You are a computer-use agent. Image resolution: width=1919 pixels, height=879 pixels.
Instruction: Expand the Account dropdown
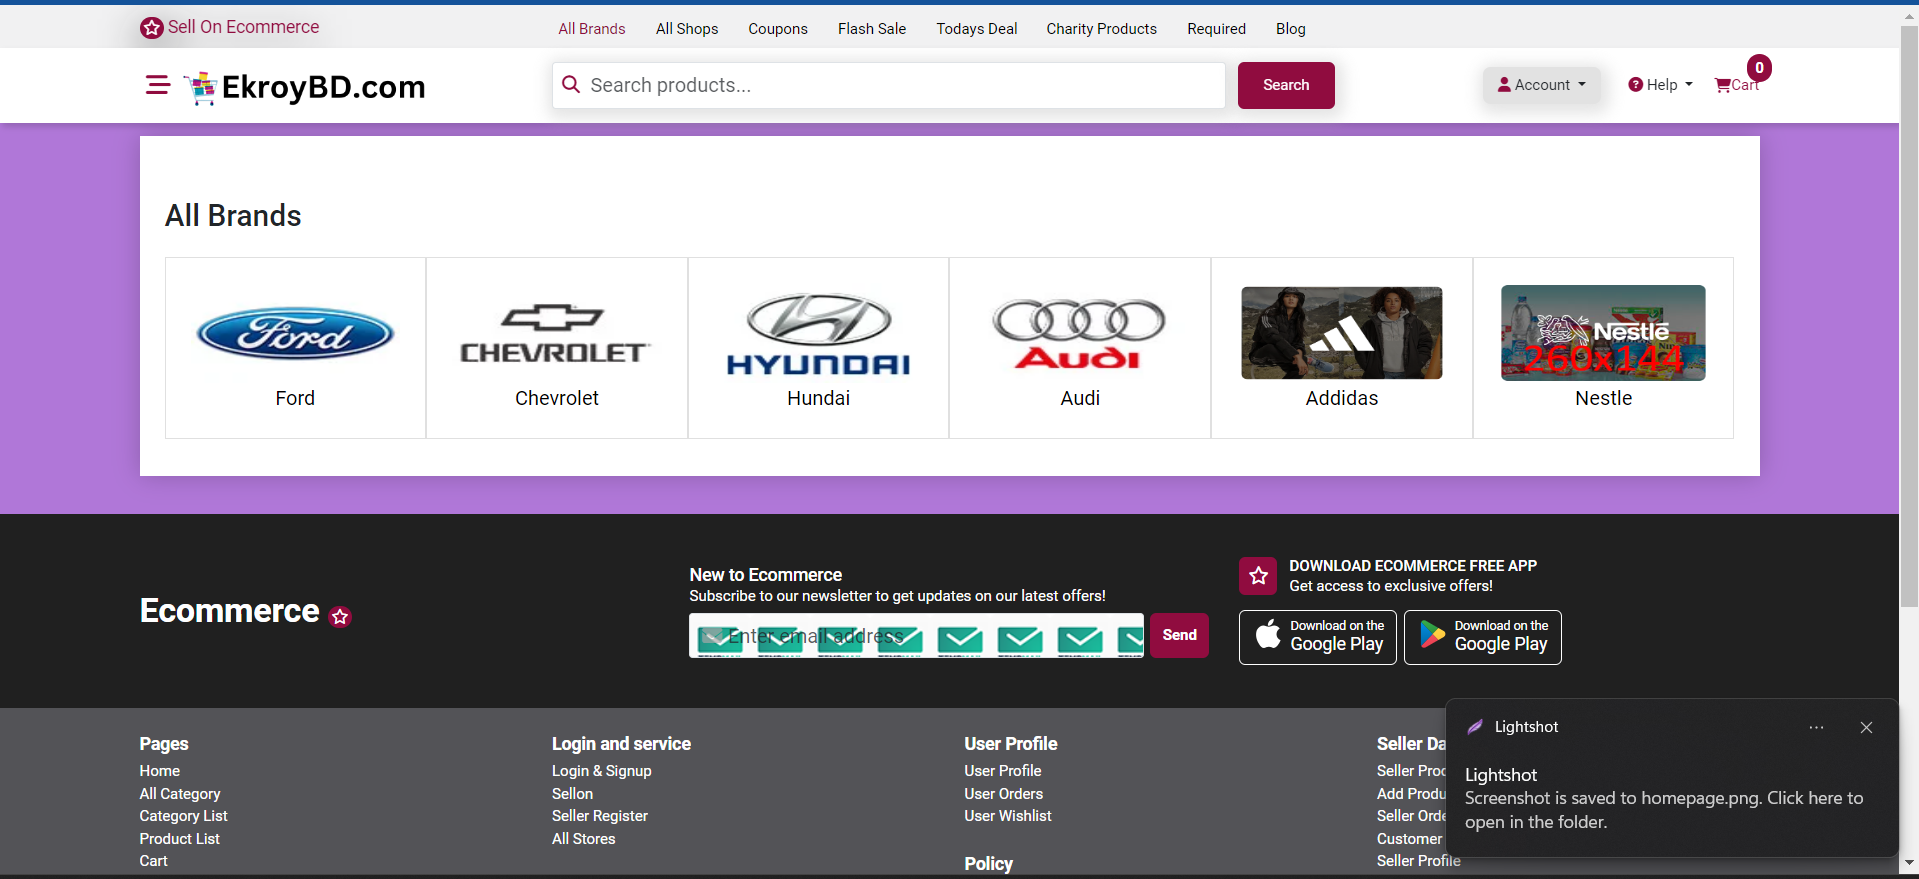click(x=1541, y=85)
